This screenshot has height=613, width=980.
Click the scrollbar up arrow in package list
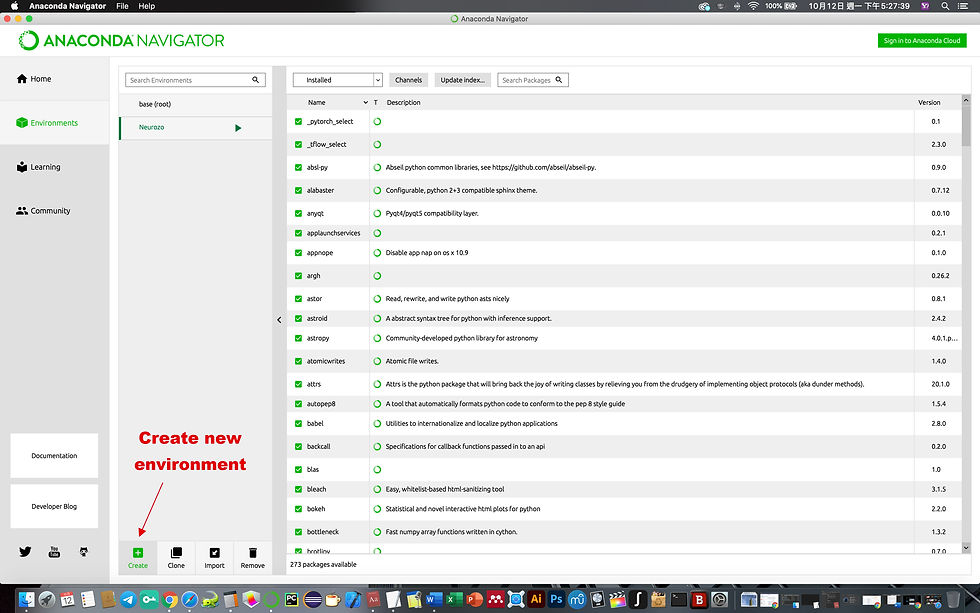pos(966,100)
